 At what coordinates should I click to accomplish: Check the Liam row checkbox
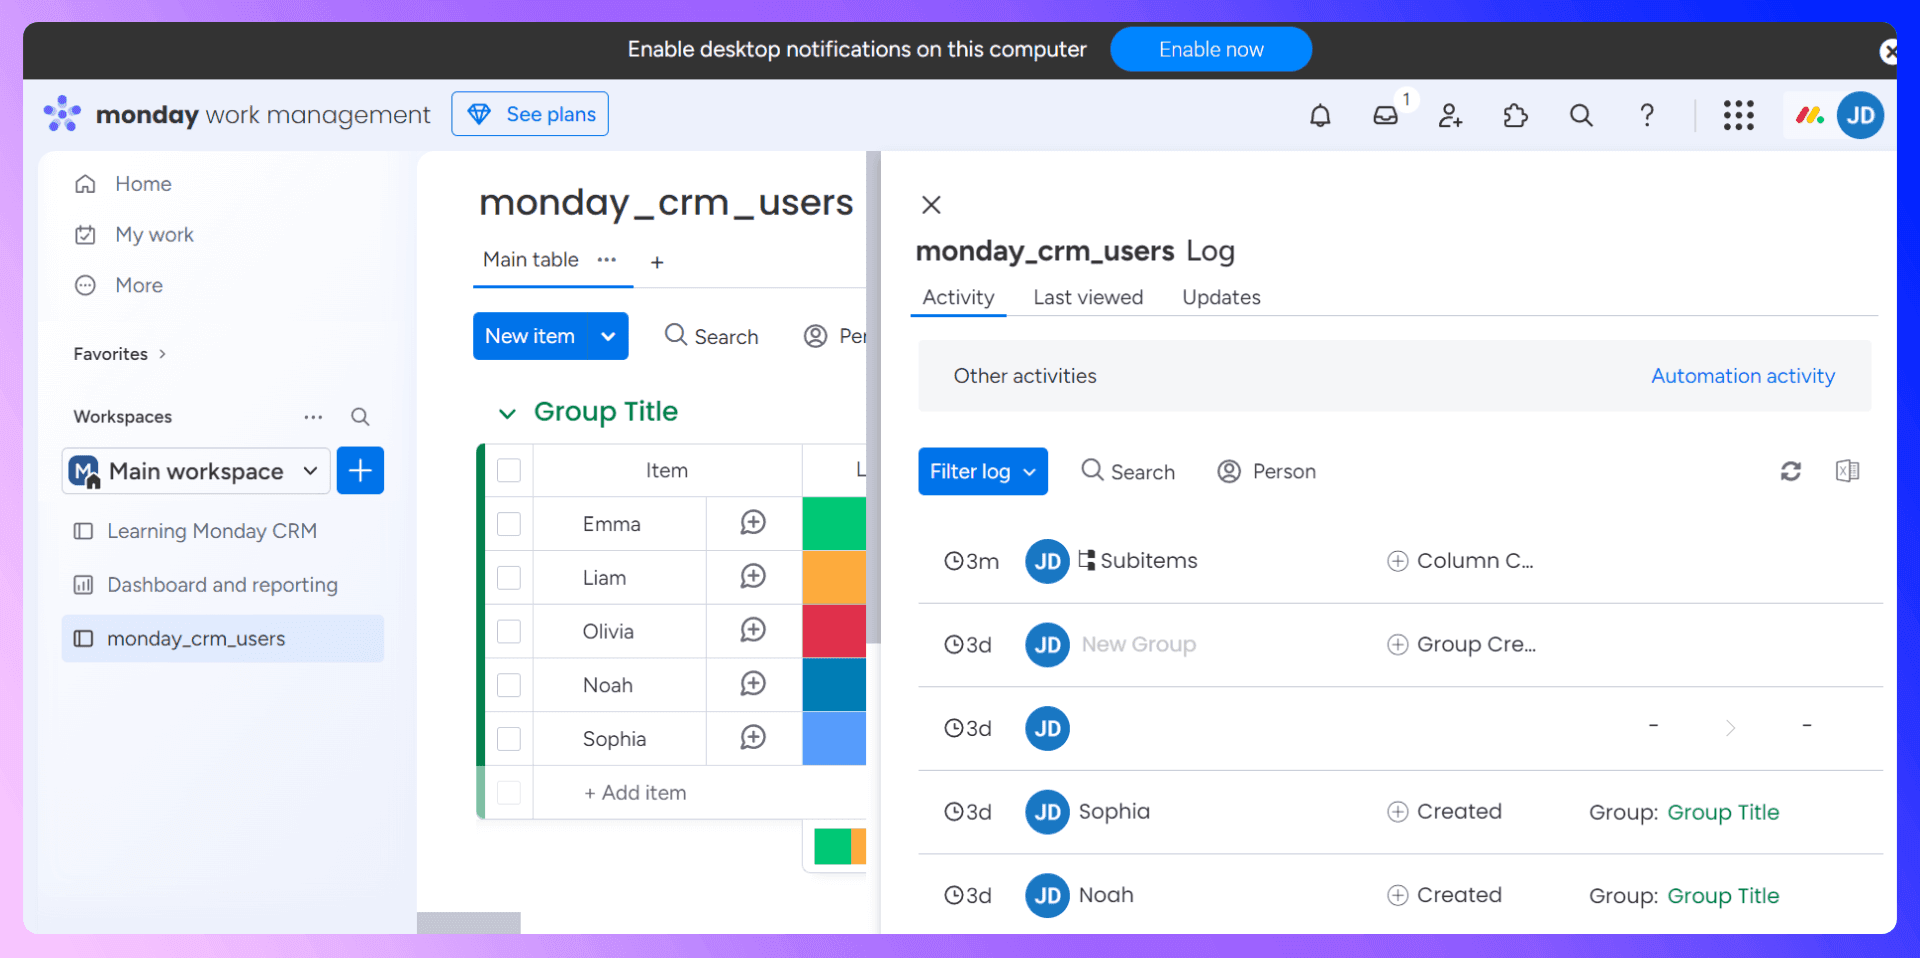[509, 578]
